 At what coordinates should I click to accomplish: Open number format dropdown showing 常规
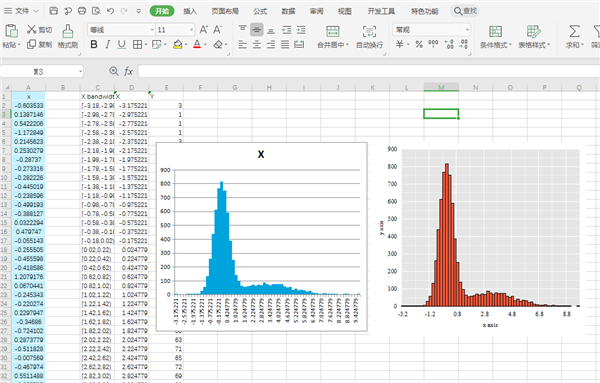click(x=467, y=29)
